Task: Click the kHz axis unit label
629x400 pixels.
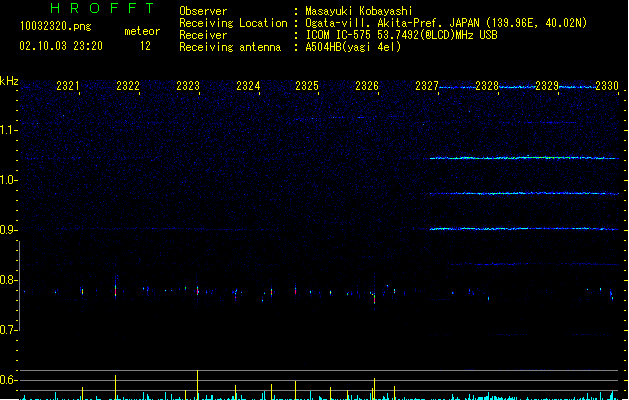Action: pos(9,81)
